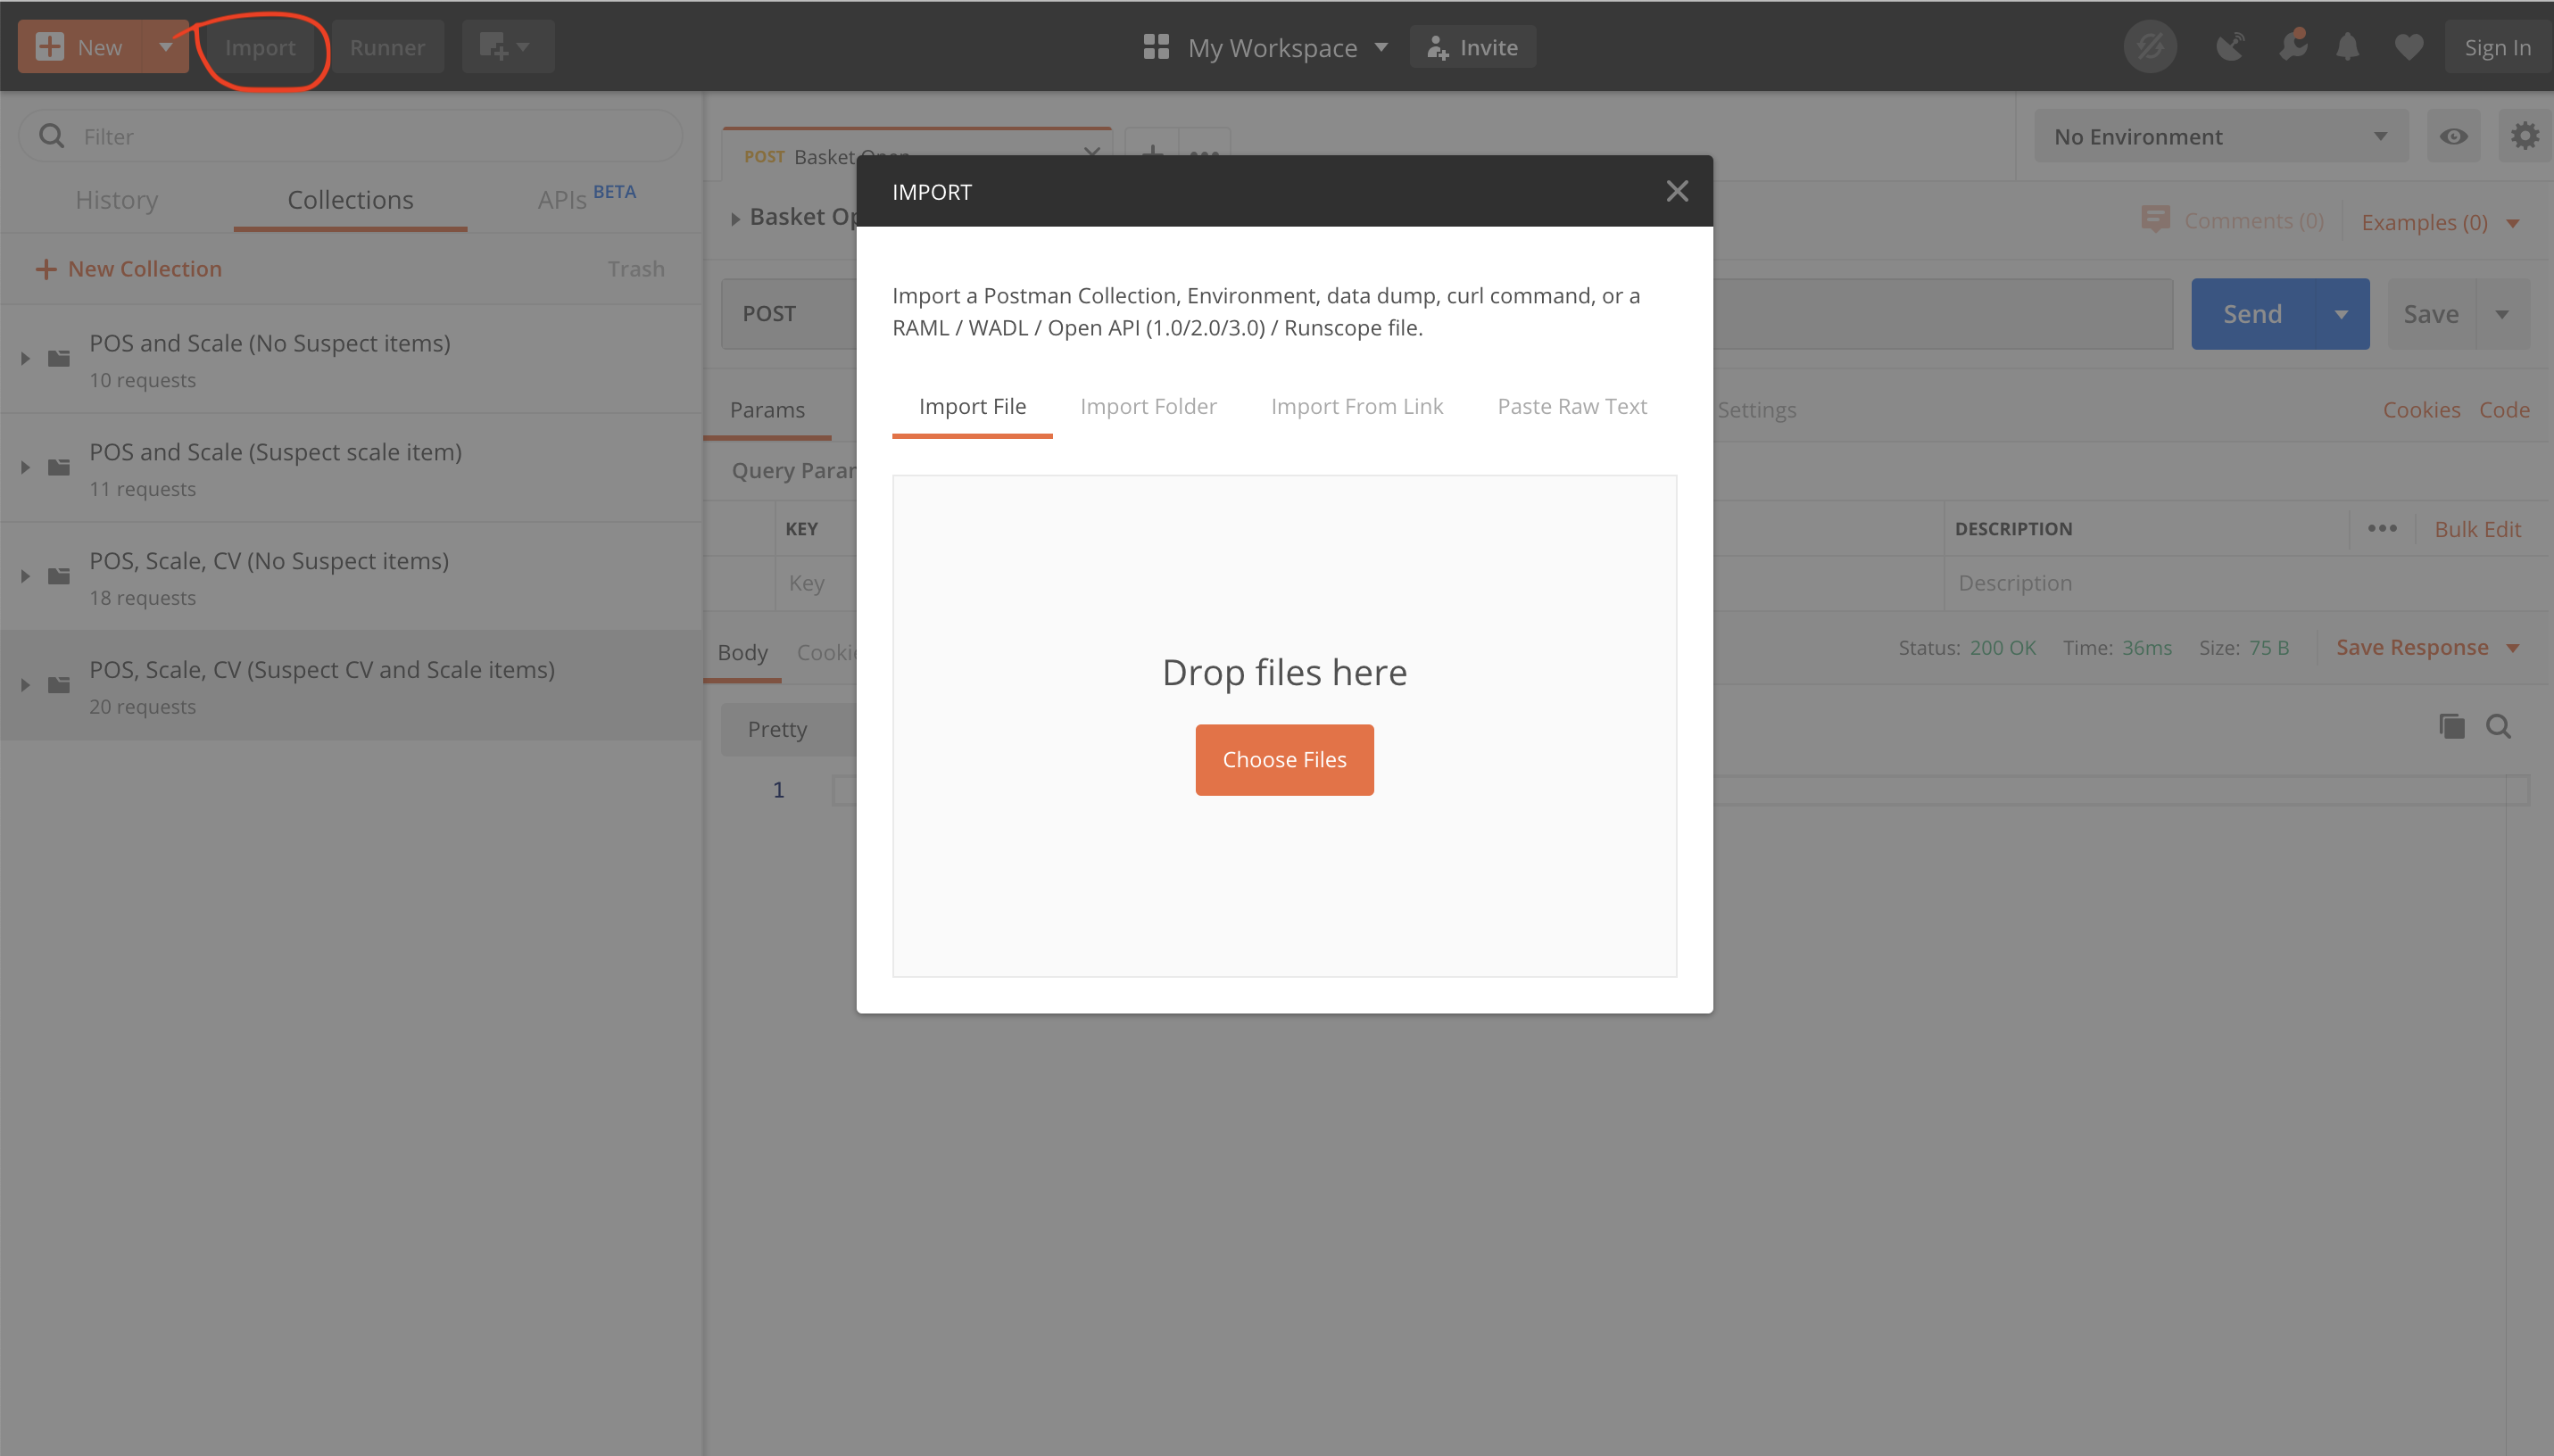Click the Trash link in sidebar

point(637,269)
